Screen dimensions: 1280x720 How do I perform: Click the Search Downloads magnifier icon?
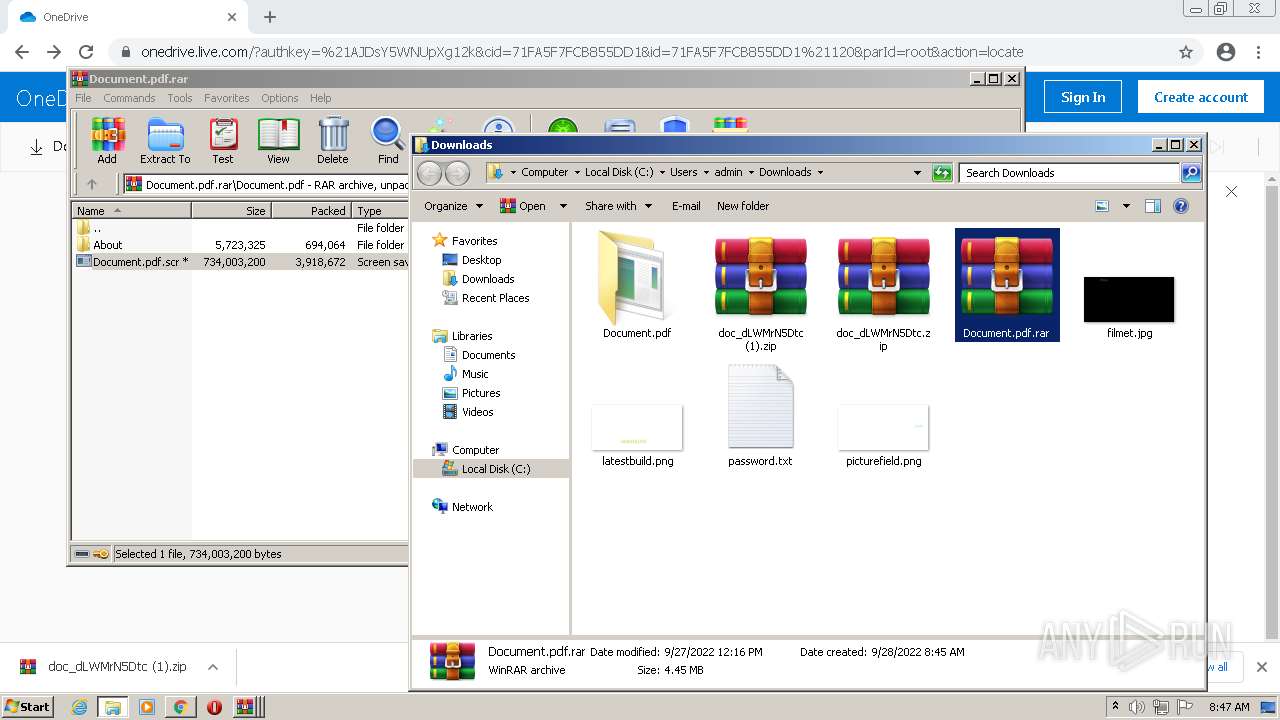[x=1190, y=173]
